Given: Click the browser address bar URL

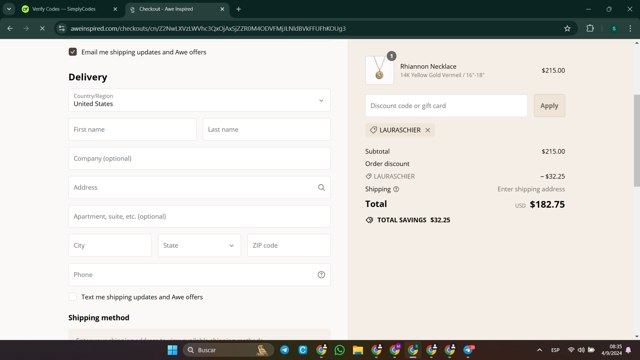Looking at the screenshot, I should click(x=208, y=29).
